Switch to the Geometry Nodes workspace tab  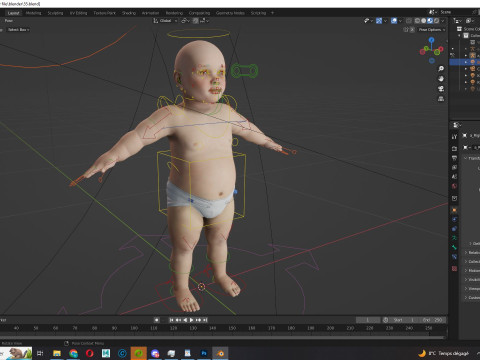pos(230,13)
